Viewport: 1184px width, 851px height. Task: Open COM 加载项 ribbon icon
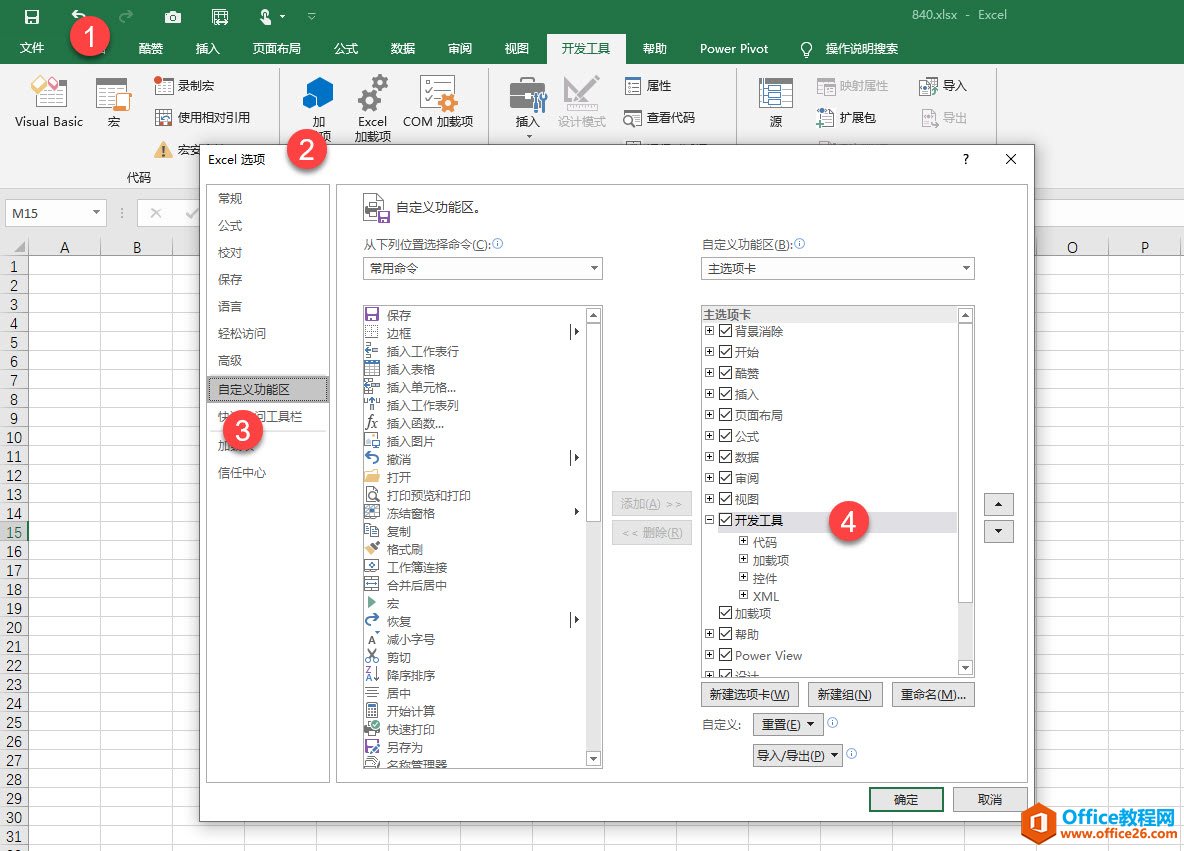tap(438, 101)
